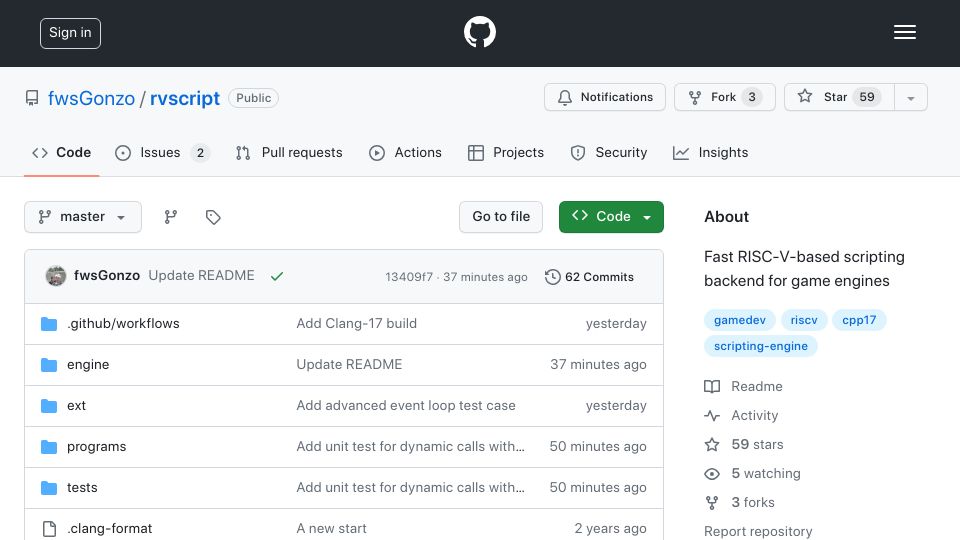Open the Readme link in About
The width and height of the screenshot is (960, 540).
pyautogui.click(x=743, y=386)
